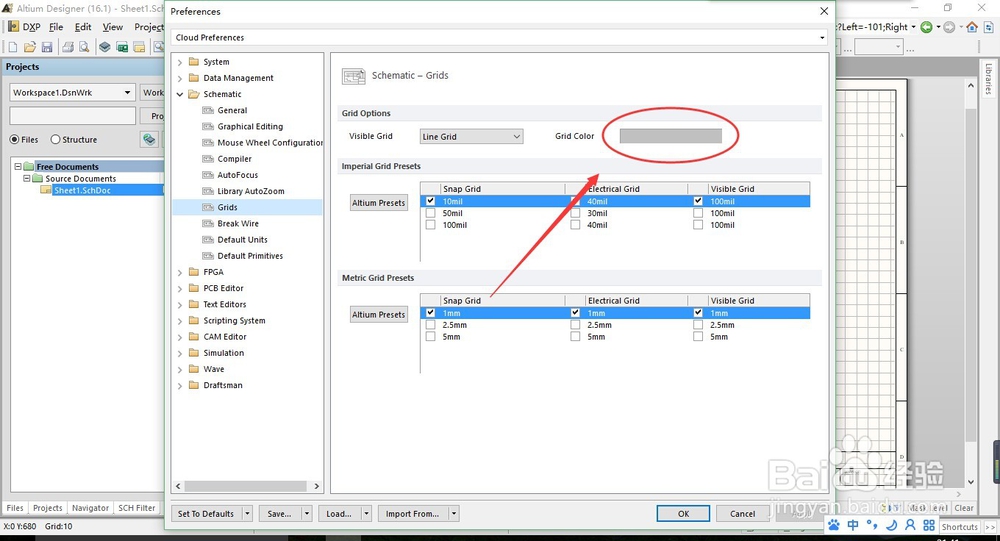Toggle the 1mm metric snap grid checkbox
This screenshot has width=1000, height=541.
[x=430, y=313]
